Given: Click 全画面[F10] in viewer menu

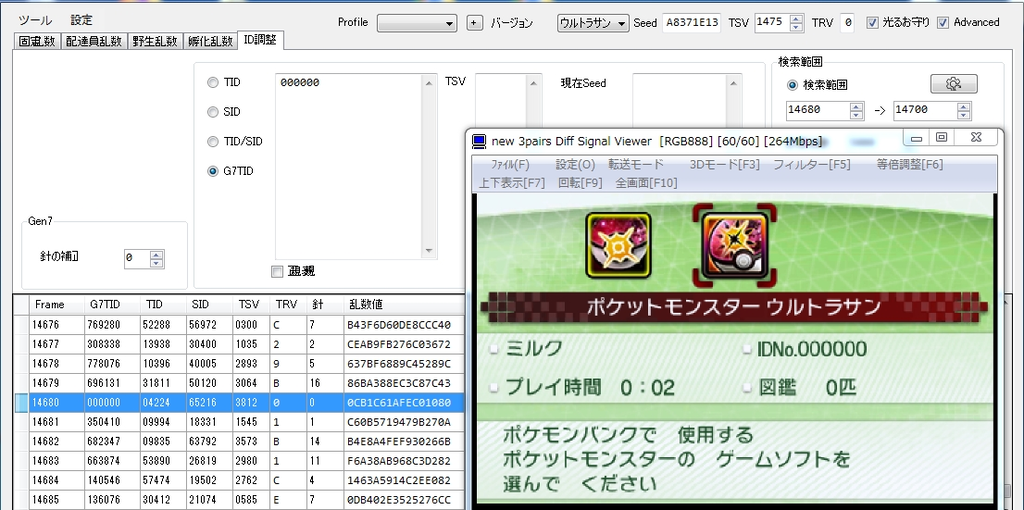Looking at the screenshot, I should (x=647, y=183).
